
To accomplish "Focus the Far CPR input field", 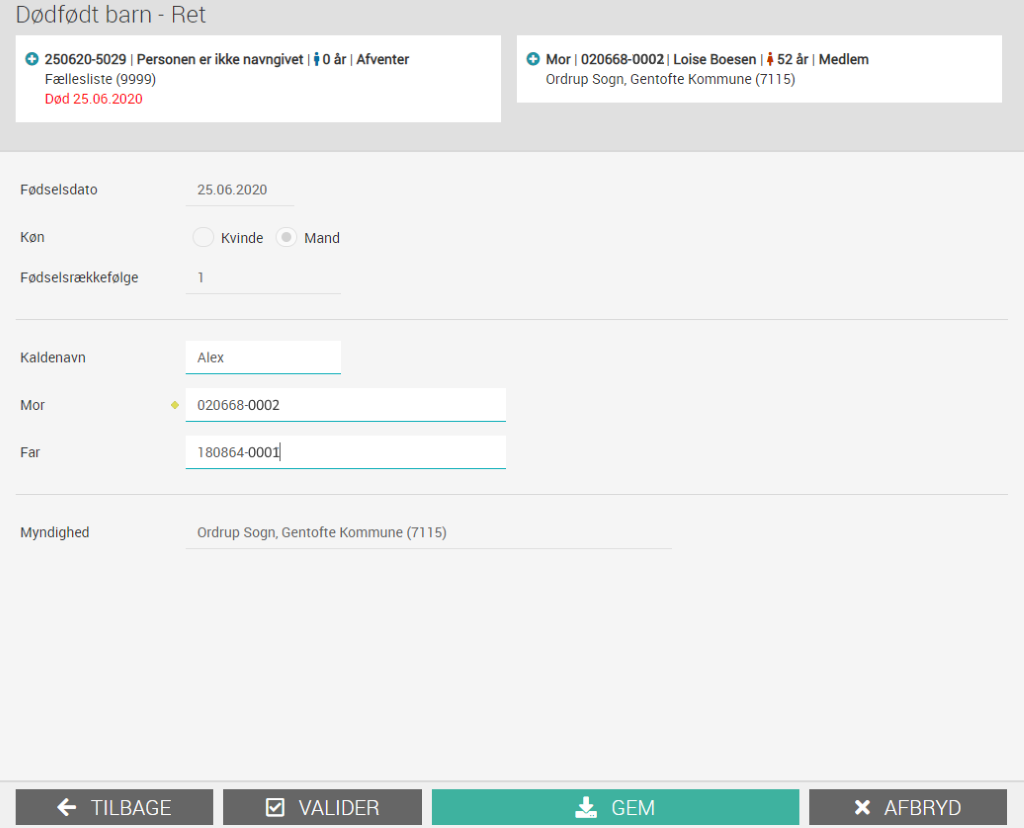I will [x=345, y=452].
